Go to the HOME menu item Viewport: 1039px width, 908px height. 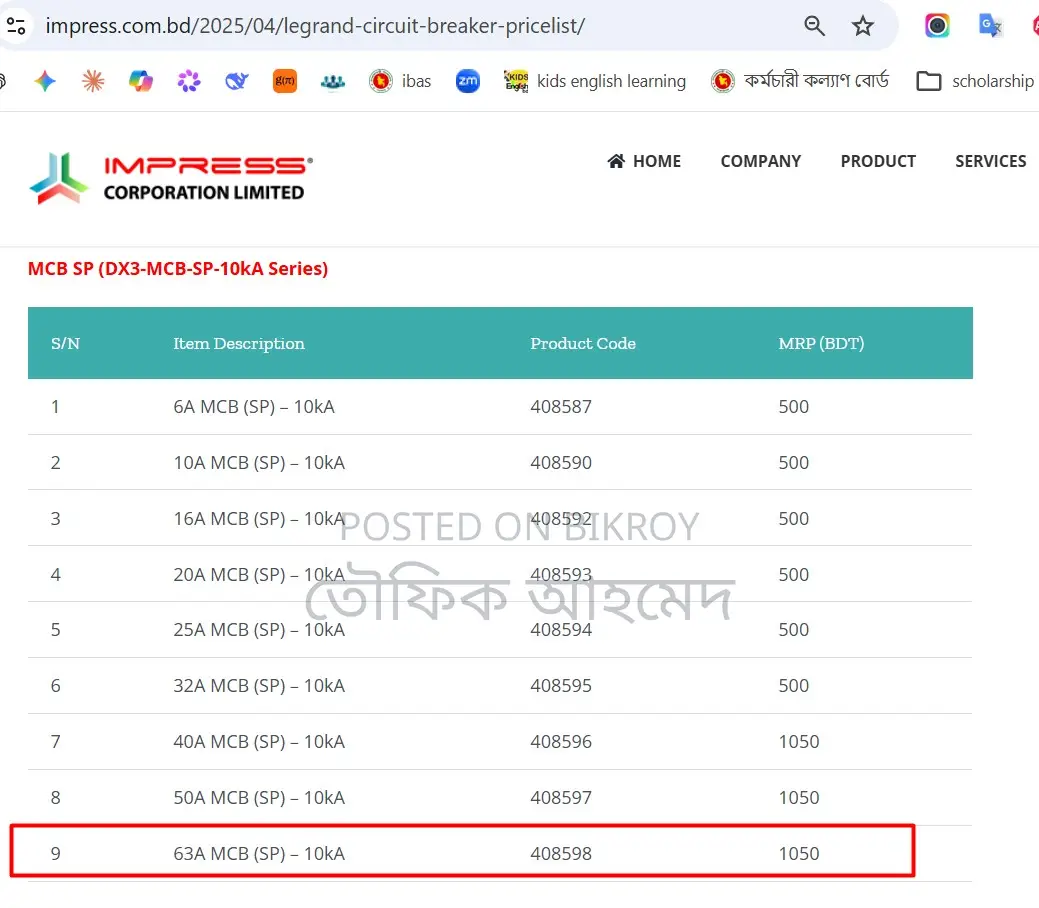pyautogui.click(x=644, y=161)
